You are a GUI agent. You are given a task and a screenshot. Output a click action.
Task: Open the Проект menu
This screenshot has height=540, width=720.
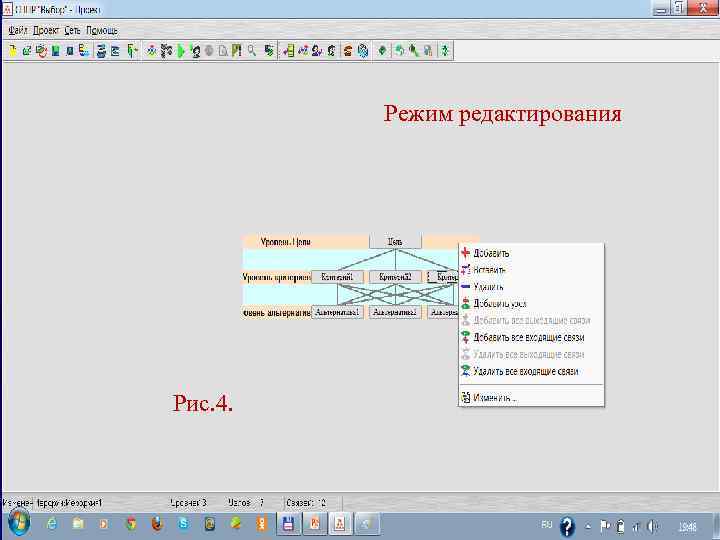[x=45, y=30]
